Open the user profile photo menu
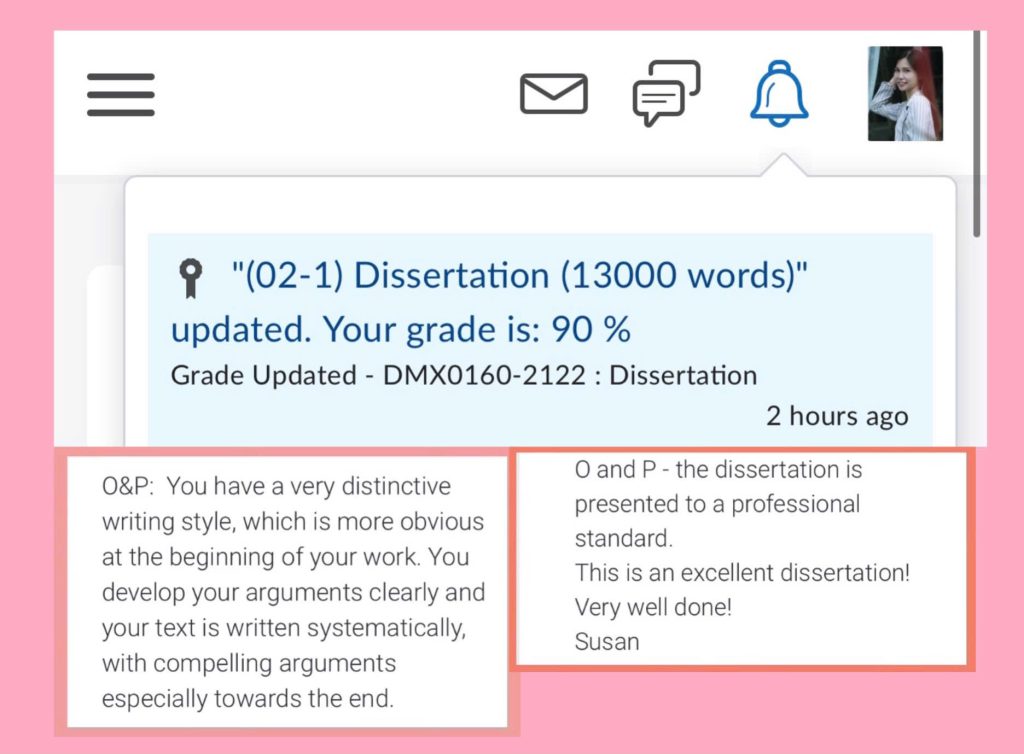Viewport: 1024px width, 754px height. point(905,93)
